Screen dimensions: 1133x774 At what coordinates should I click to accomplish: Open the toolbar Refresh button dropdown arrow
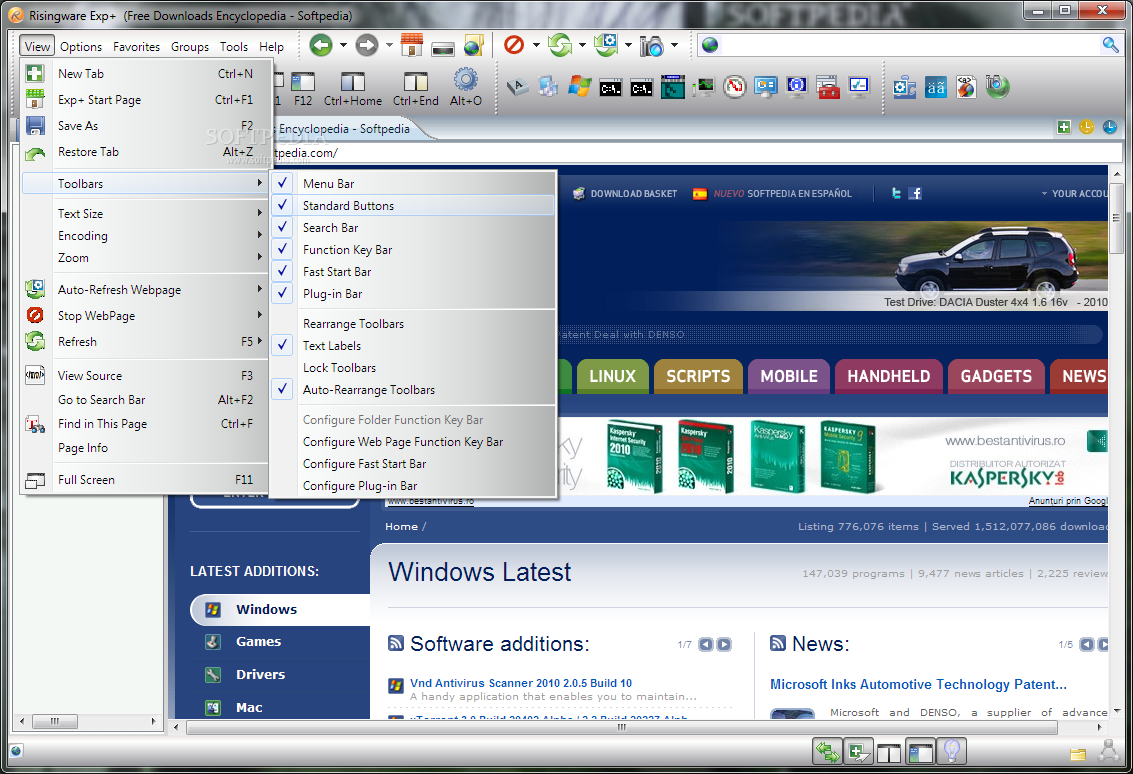[x=582, y=46]
